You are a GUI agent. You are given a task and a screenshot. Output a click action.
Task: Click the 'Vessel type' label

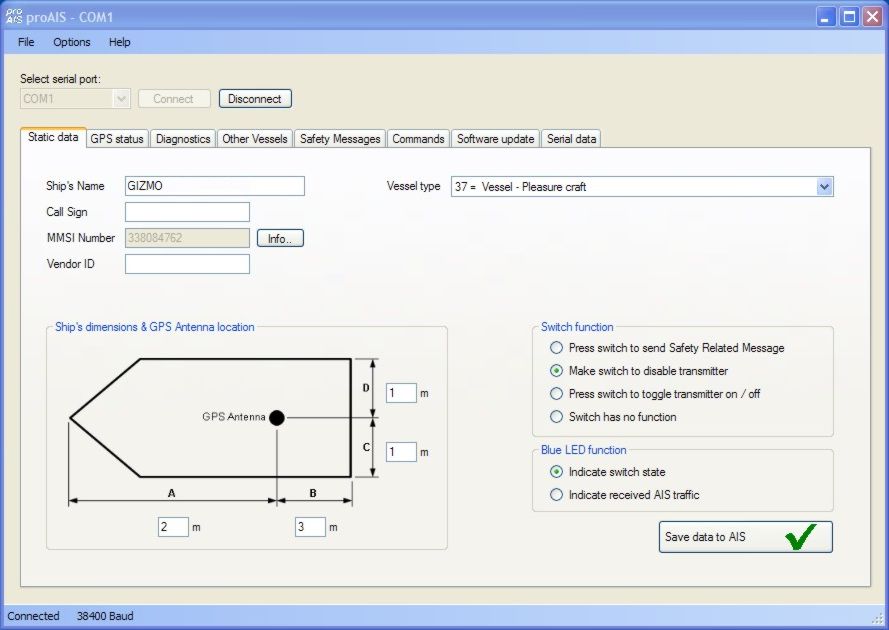[413, 186]
